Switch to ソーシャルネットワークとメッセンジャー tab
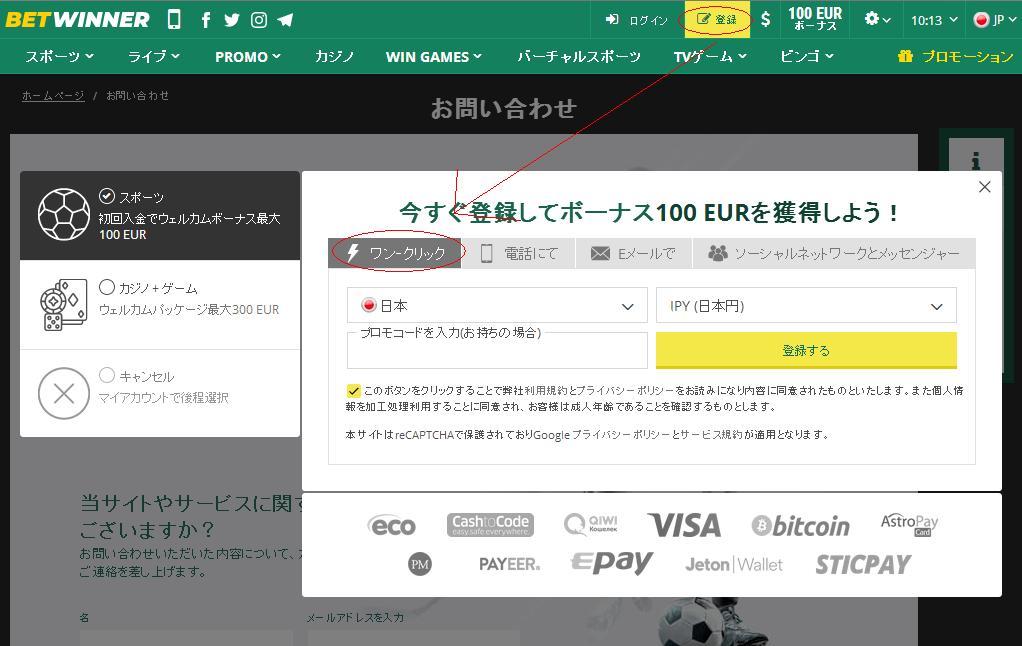This screenshot has height=646, width=1022. [834, 253]
